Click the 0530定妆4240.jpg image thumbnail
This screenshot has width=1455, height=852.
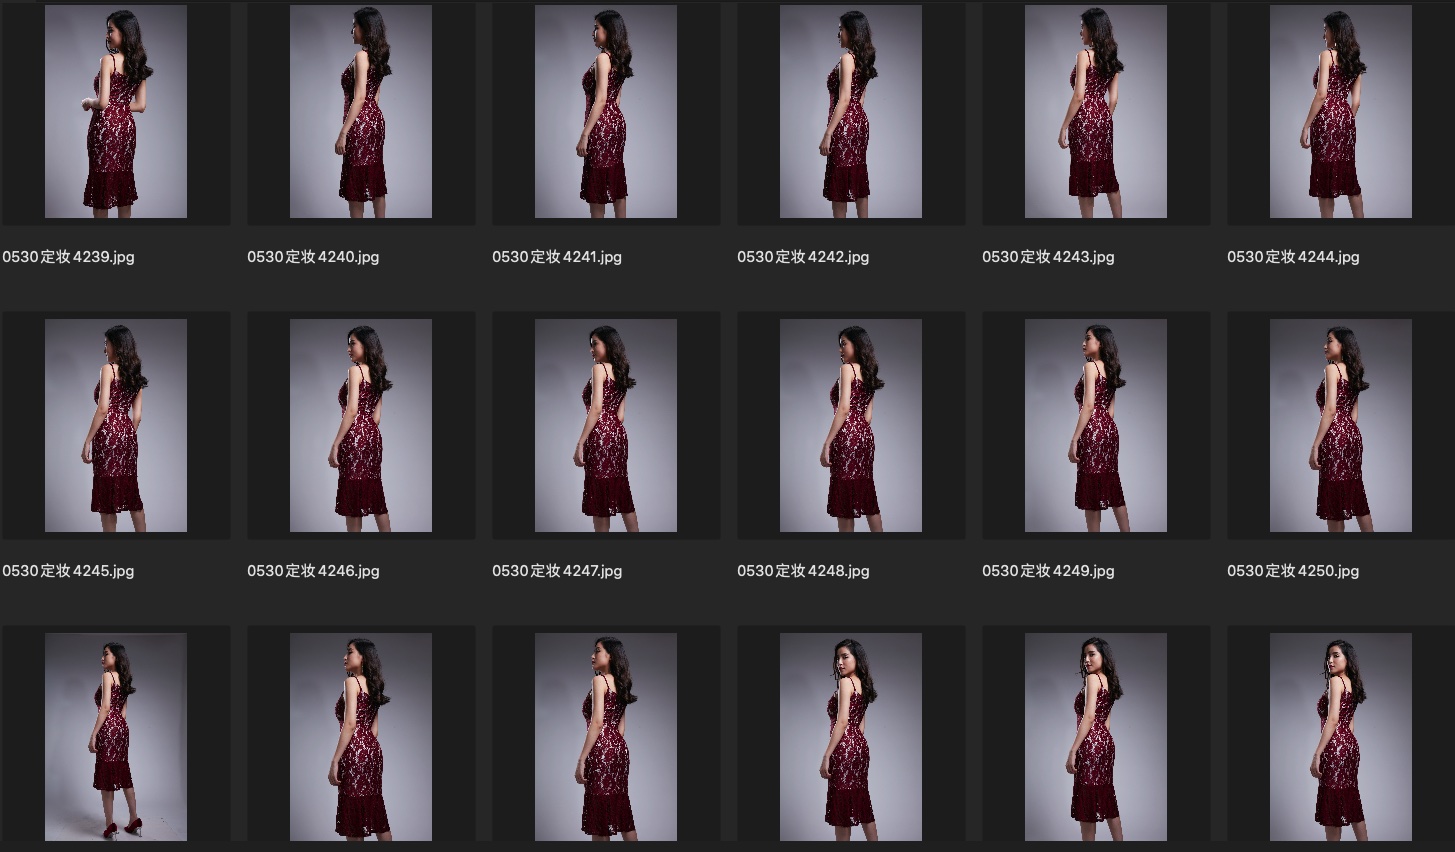[x=361, y=112]
